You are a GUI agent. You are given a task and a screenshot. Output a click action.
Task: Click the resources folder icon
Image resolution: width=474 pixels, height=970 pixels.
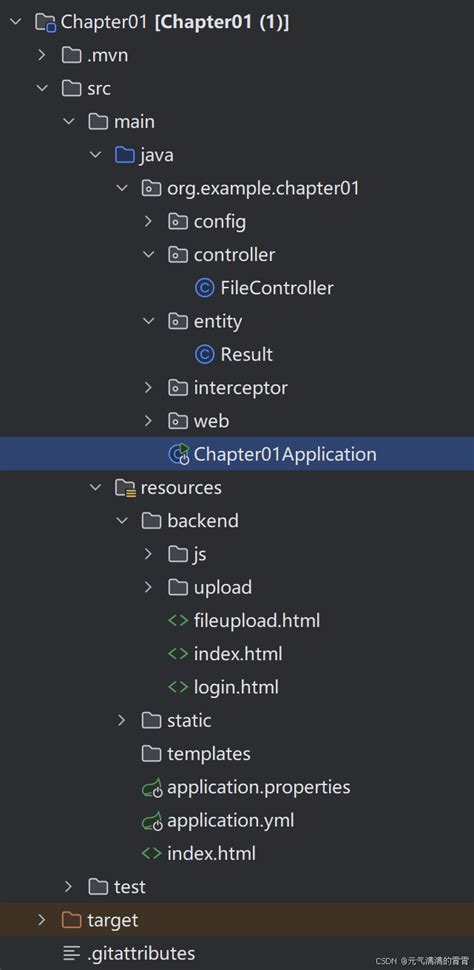126,488
